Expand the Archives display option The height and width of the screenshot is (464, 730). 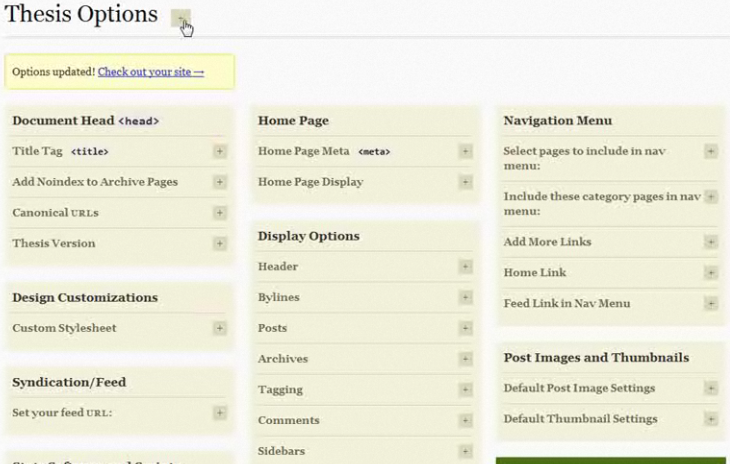(x=465, y=359)
